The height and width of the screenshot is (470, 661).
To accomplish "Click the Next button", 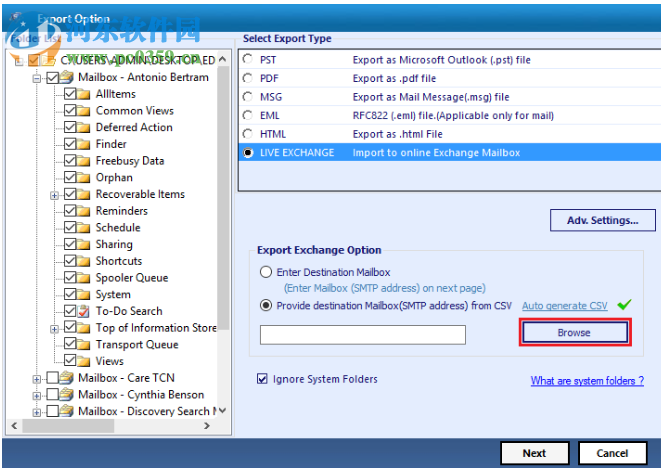I will [535, 453].
